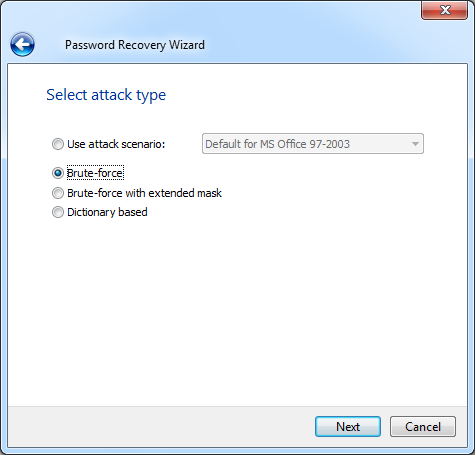Proceed with the Next button

348,426
